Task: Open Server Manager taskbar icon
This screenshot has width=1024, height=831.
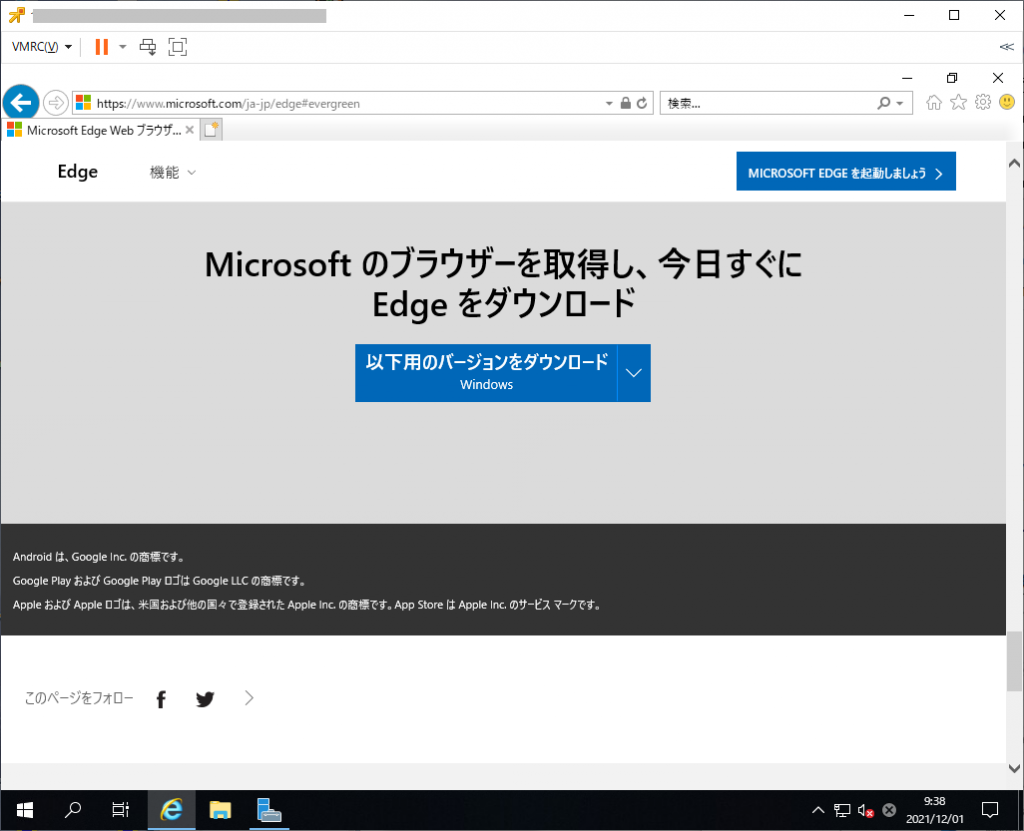Action: [269, 811]
